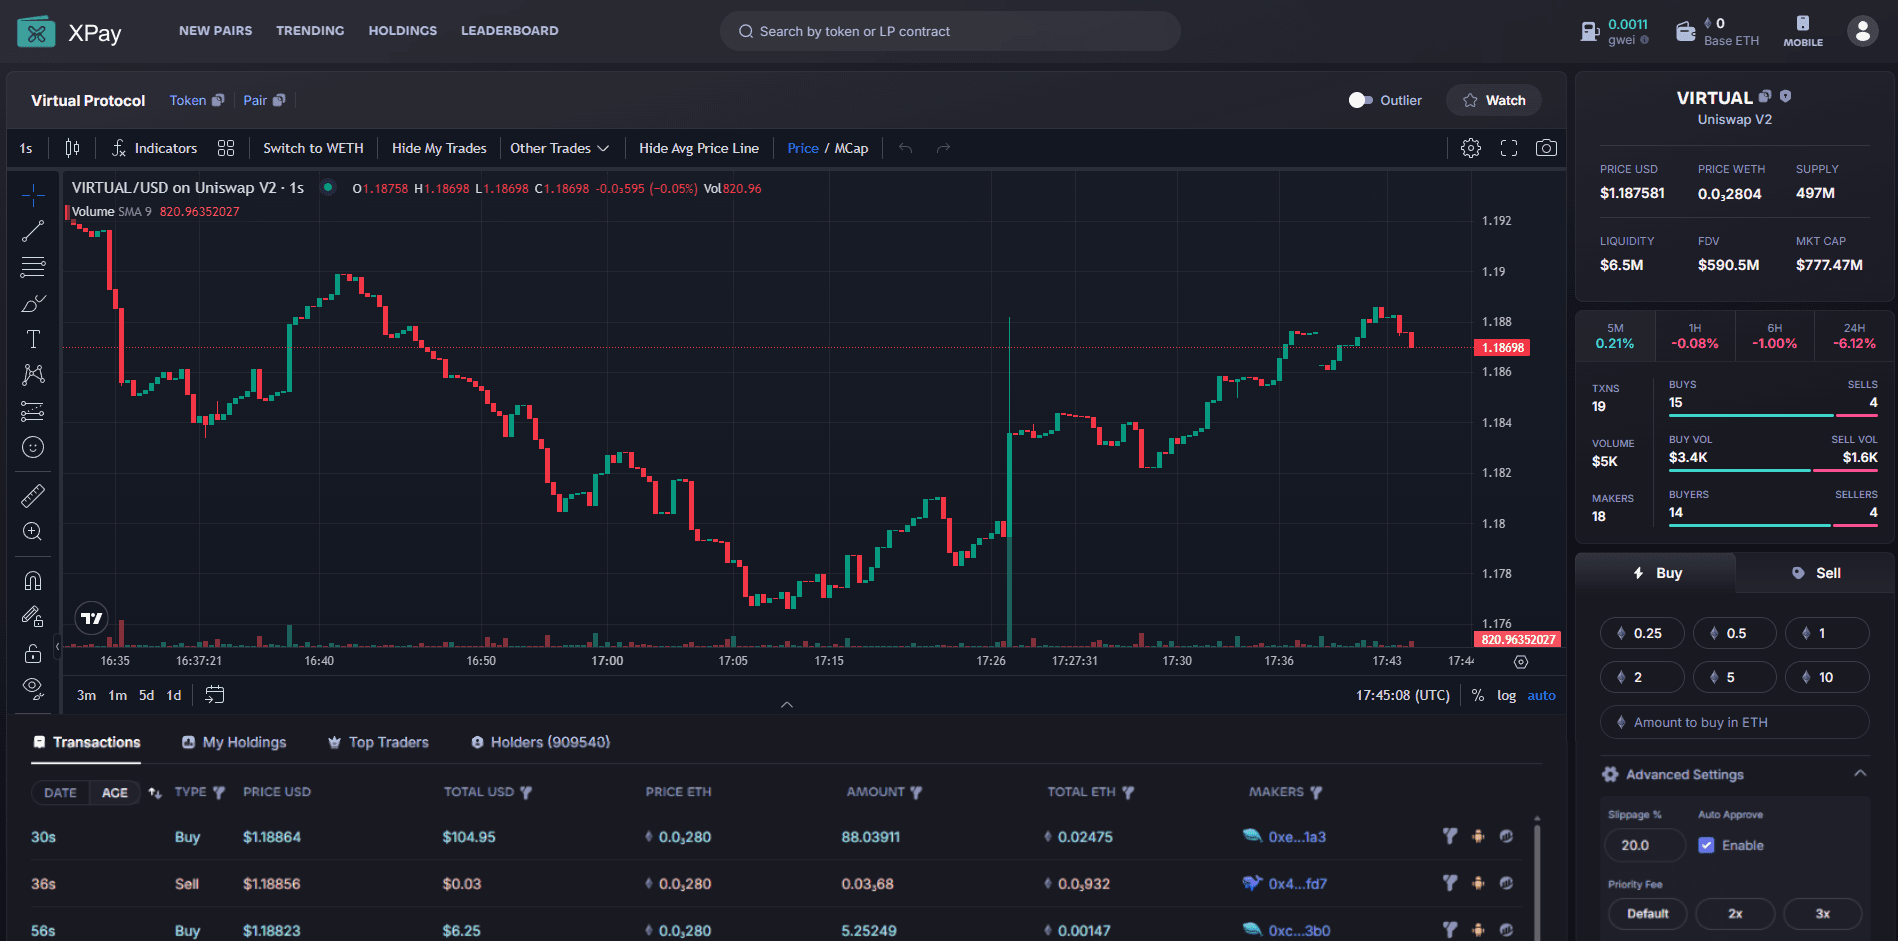
Task: Open the Holders (909540) tab
Action: [x=540, y=742]
